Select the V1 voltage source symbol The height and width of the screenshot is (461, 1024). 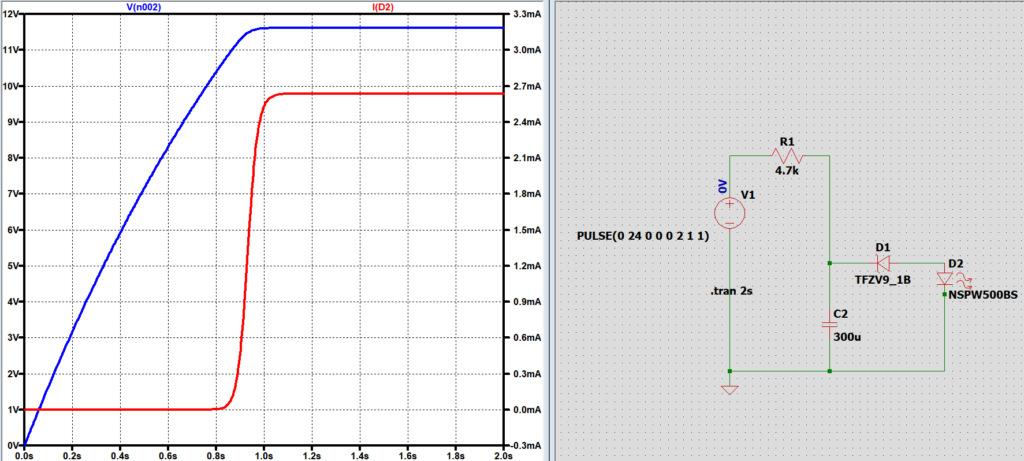tap(729, 213)
